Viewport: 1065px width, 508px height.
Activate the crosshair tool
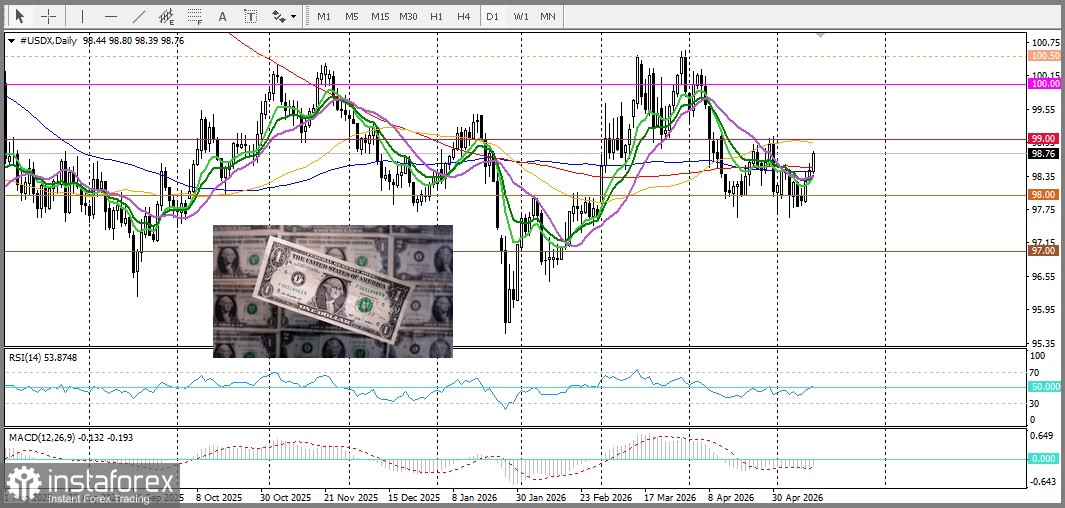(49, 16)
